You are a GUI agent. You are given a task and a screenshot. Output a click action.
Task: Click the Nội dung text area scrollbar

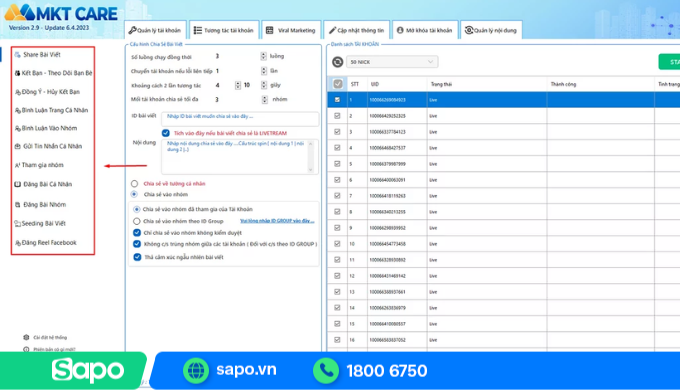[x=311, y=157]
